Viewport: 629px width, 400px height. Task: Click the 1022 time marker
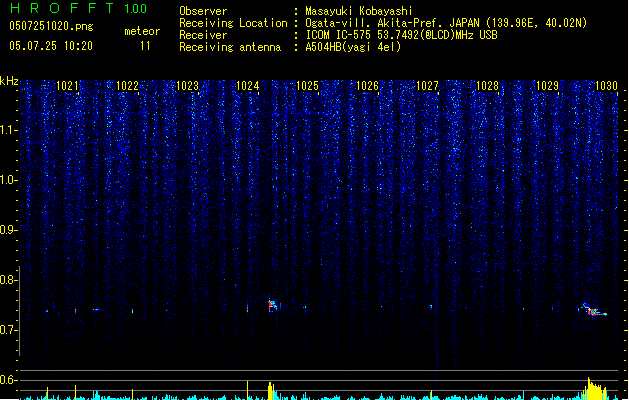point(127,86)
